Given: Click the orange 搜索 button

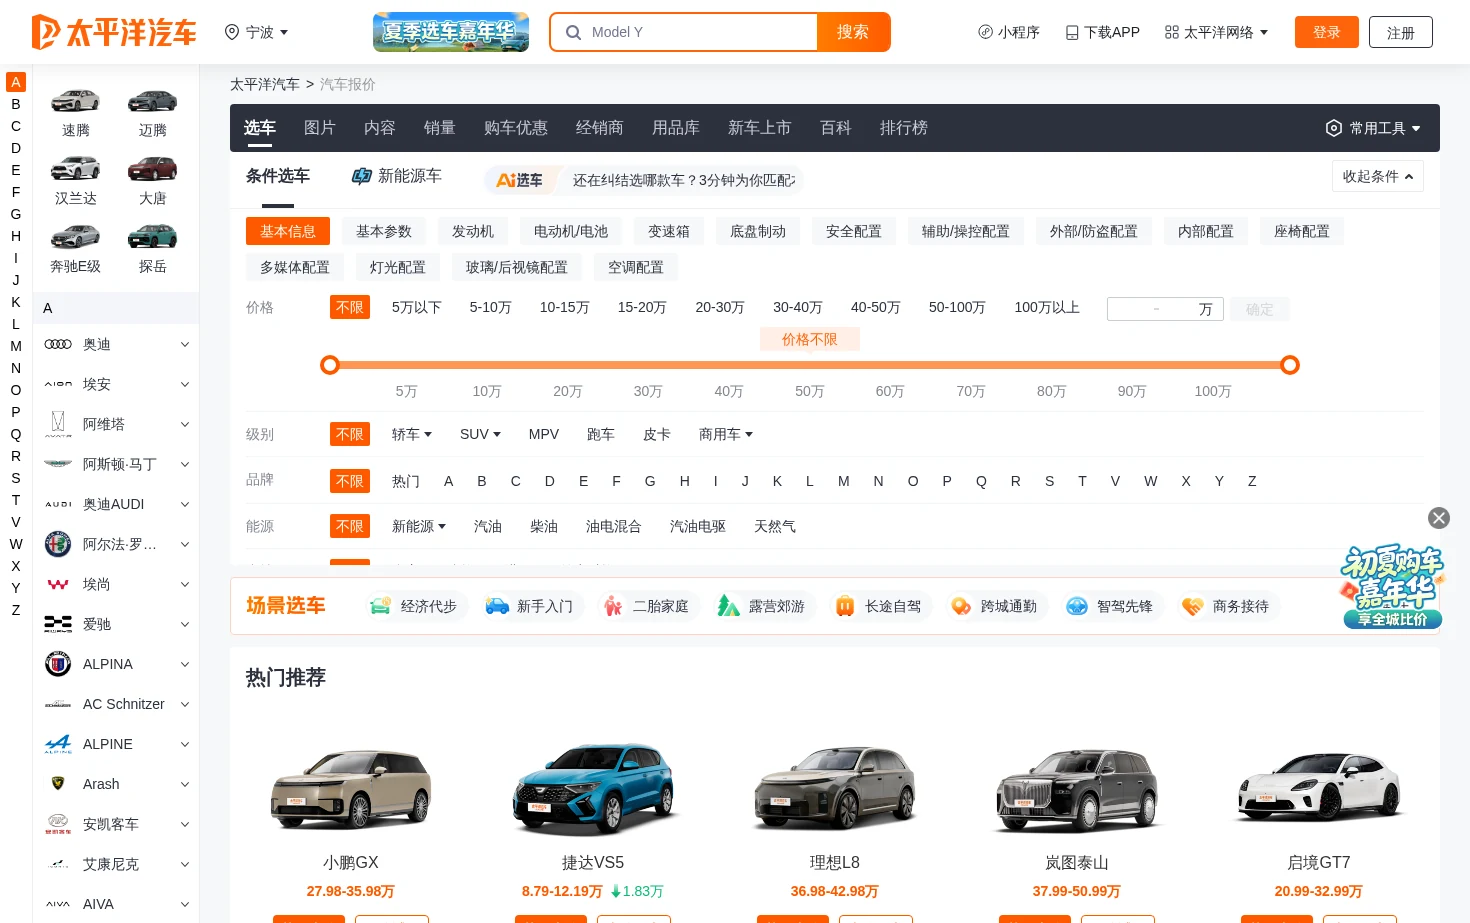Looking at the screenshot, I should tap(853, 32).
